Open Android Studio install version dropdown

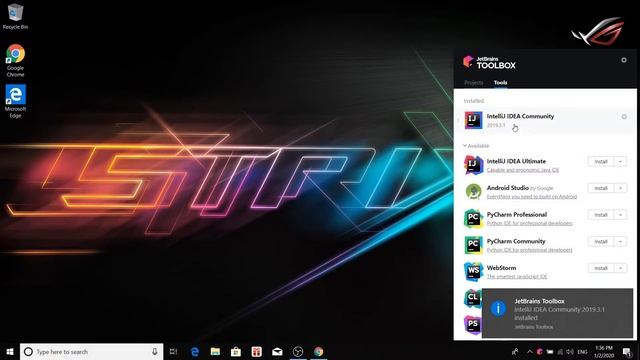pyautogui.click(x=620, y=188)
